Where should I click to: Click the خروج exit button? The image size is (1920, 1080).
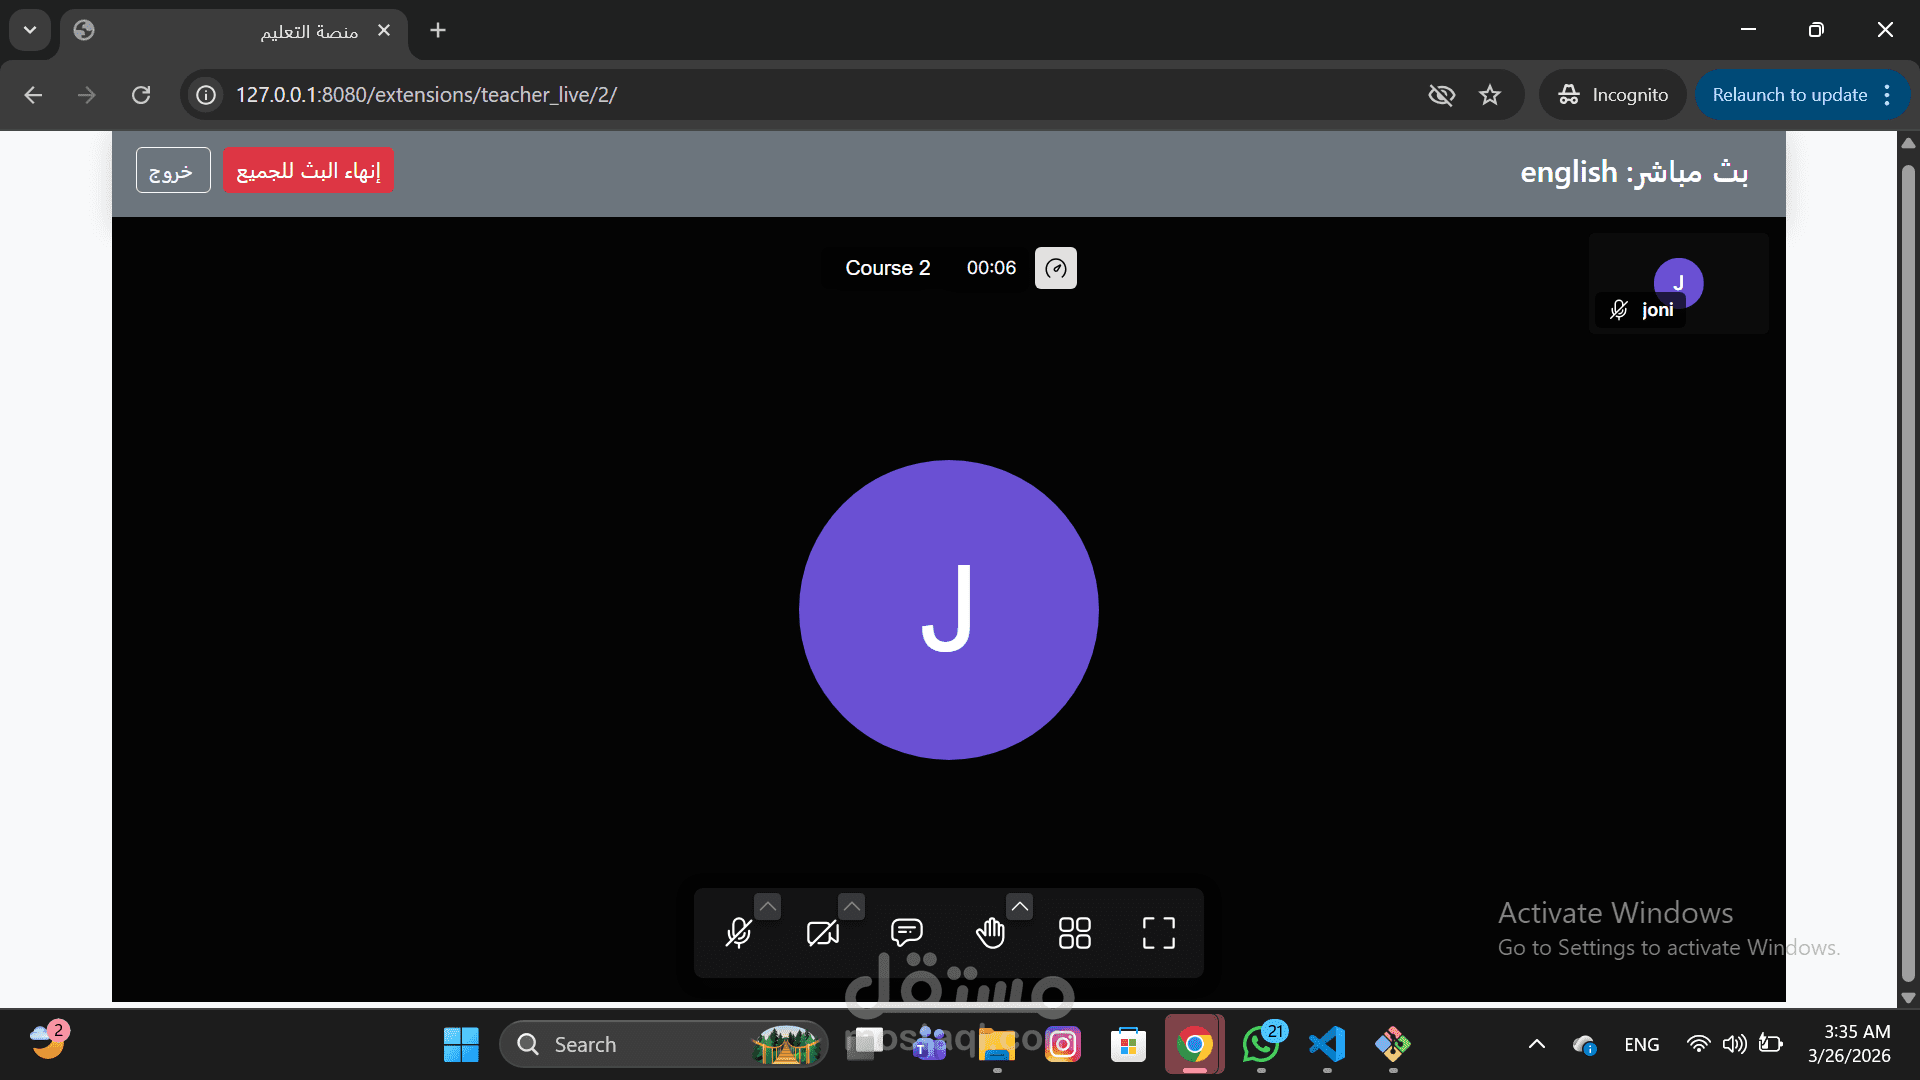click(172, 171)
